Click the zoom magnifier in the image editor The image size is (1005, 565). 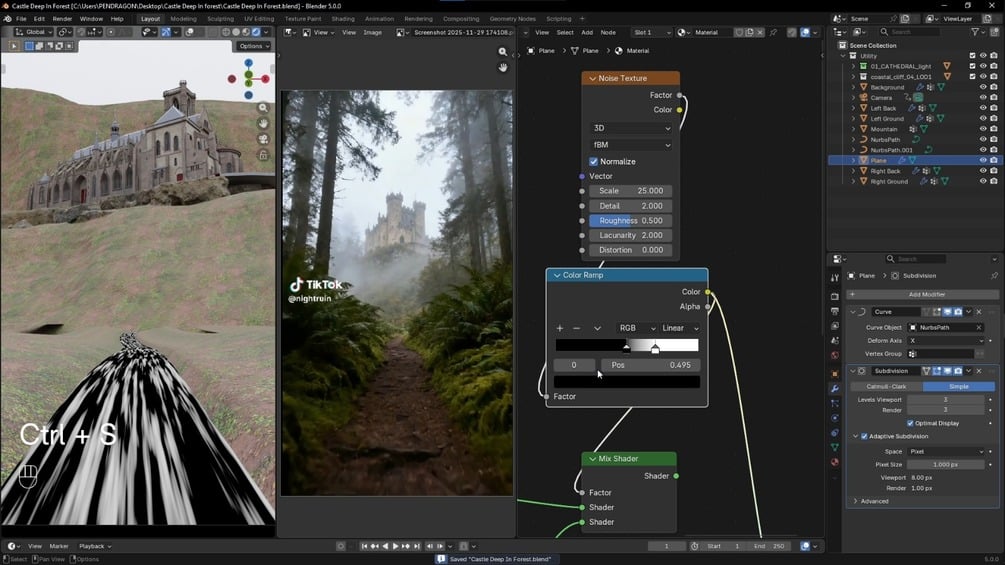pos(502,52)
